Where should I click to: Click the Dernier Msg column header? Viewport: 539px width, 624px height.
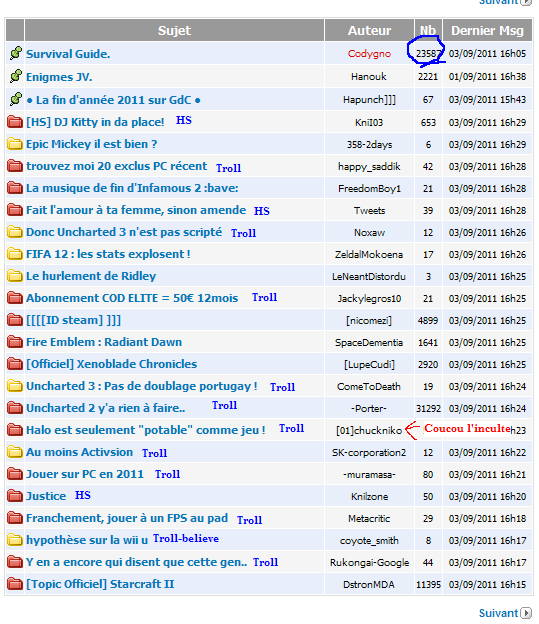pos(487,30)
